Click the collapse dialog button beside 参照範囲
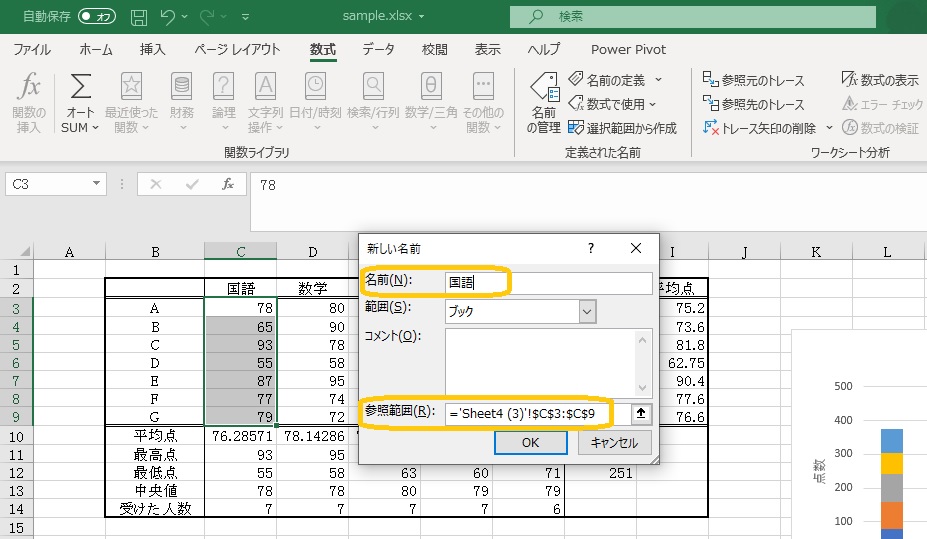Screen dimensions: 927x539 tap(642, 413)
